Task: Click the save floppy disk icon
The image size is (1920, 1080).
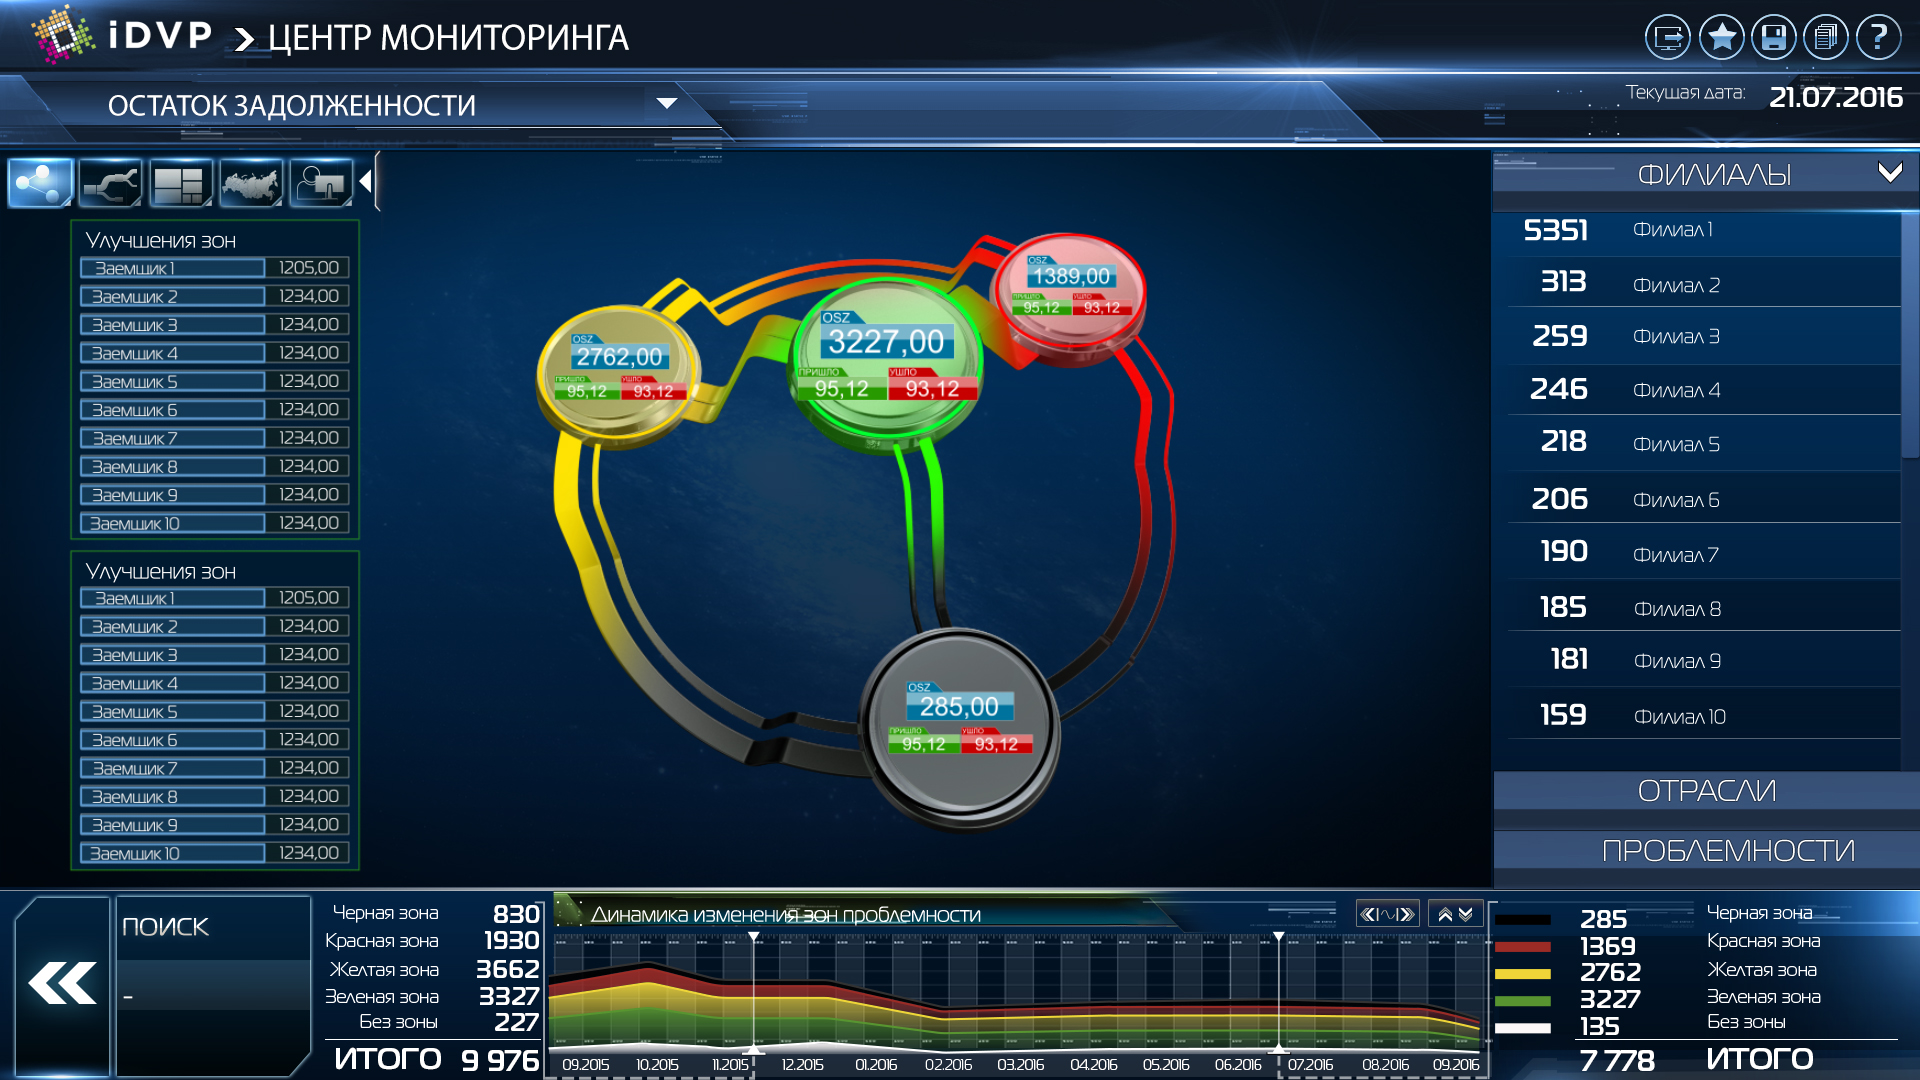Action: click(1774, 38)
